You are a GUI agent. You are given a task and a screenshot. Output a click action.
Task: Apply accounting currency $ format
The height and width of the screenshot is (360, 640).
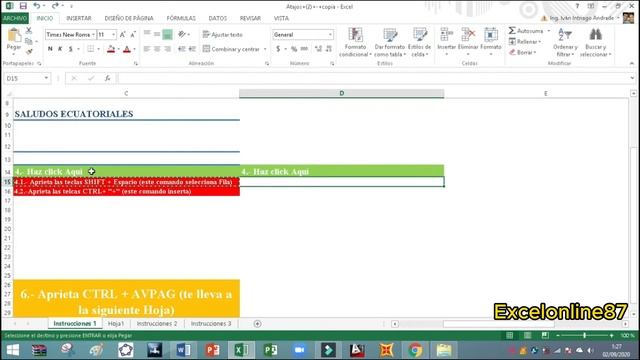click(x=278, y=49)
